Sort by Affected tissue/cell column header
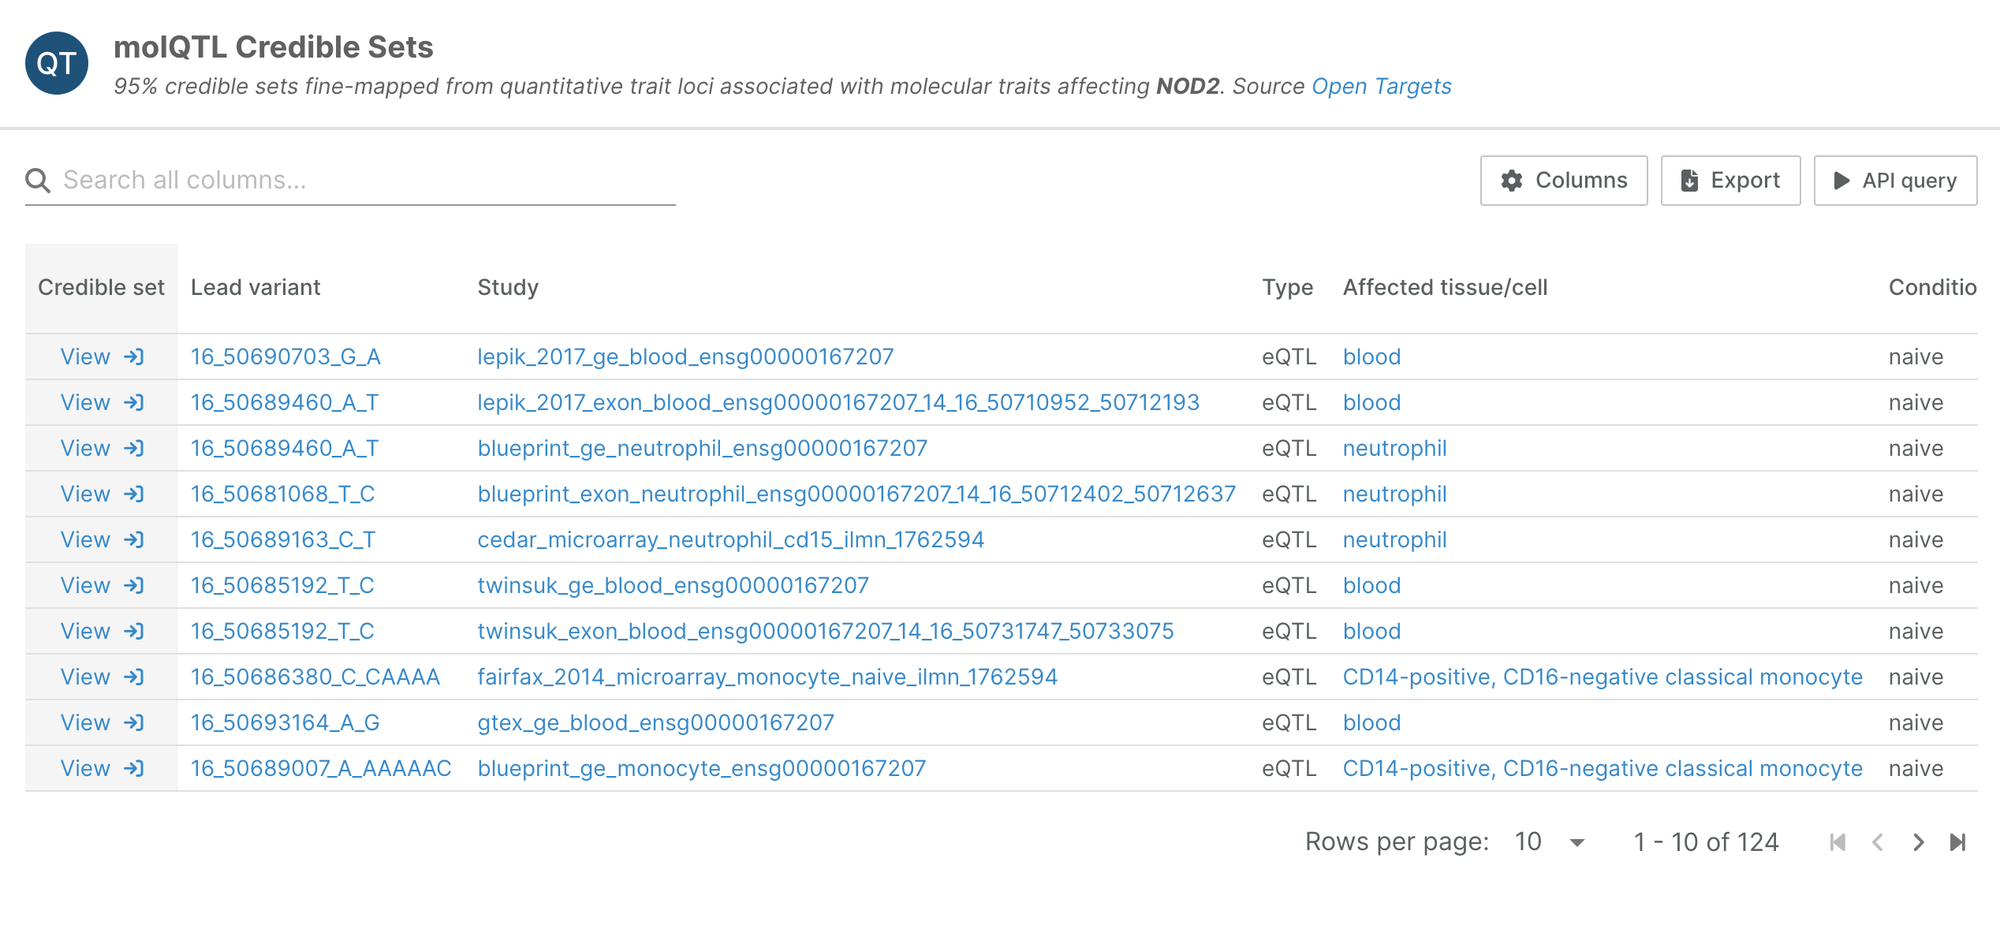This screenshot has width=2000, height=929. coord(1444,288)
